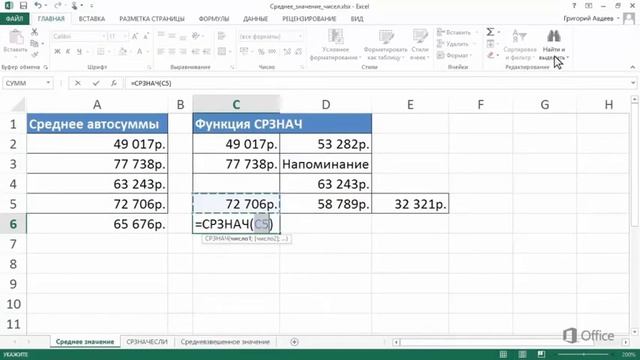
Task: Click the Merge and Center icon
Action: [222, 51]
